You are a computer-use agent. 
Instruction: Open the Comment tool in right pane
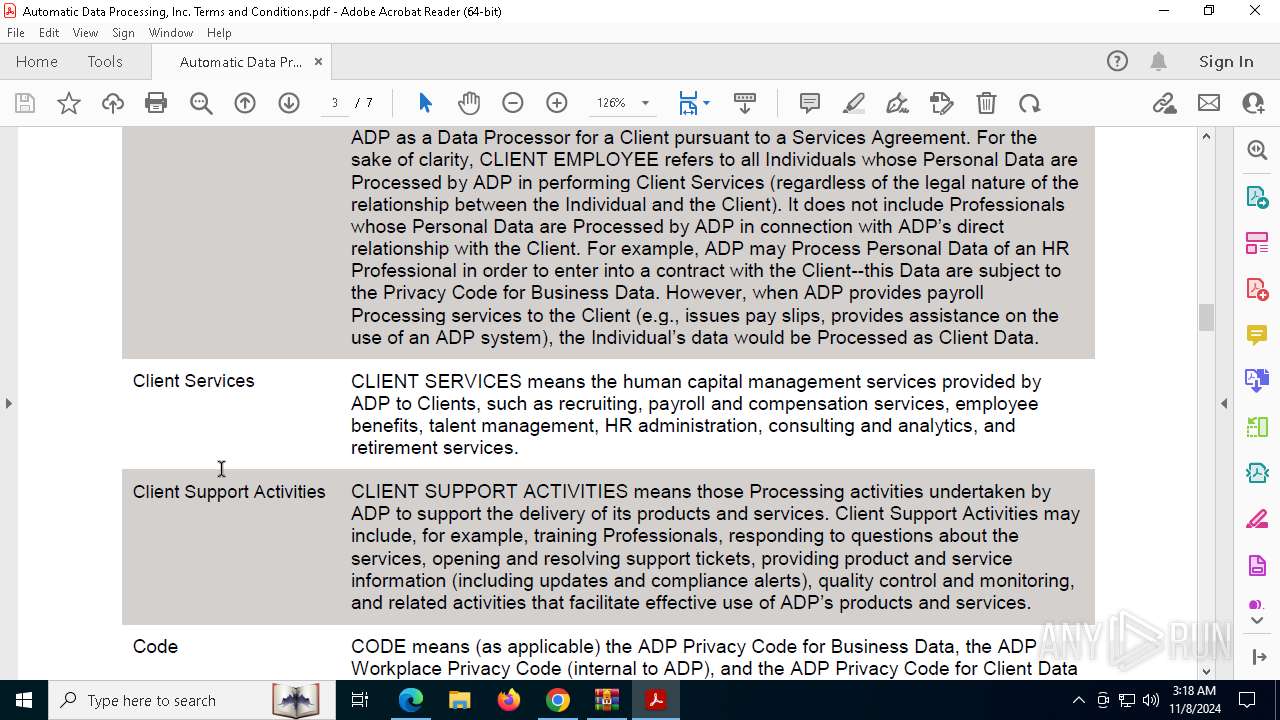tap(1257, 334)
